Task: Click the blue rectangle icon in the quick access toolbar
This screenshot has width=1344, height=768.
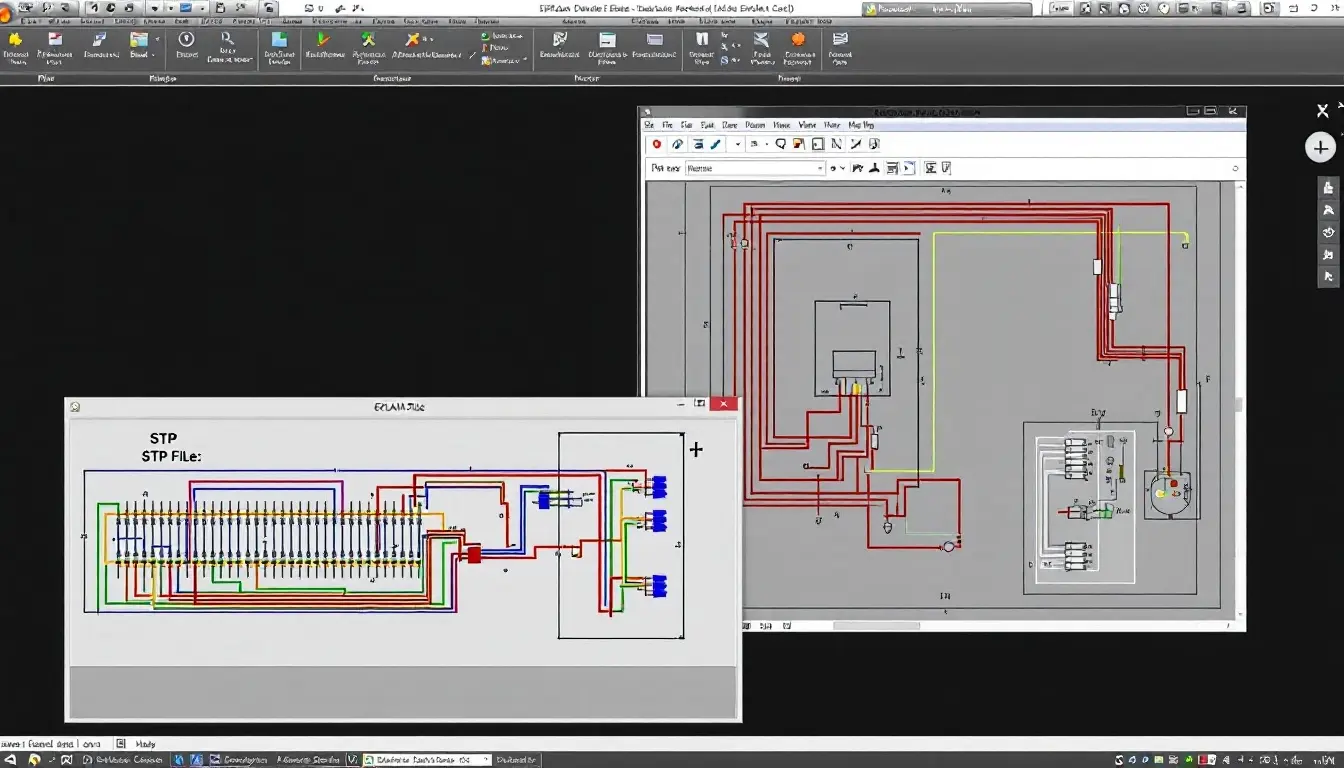Action: [185, 8]
